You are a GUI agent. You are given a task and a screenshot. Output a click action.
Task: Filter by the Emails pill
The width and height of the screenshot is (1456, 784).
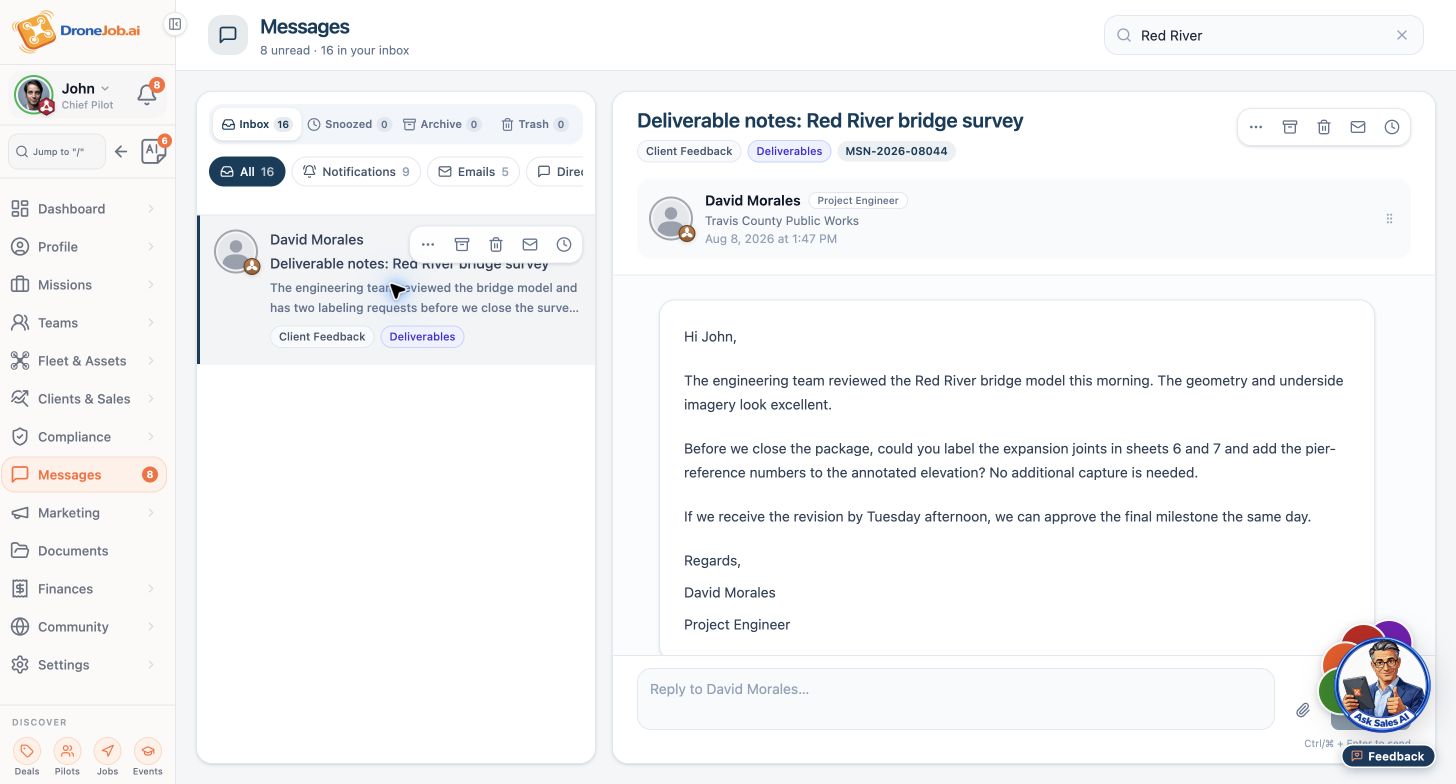click(x=473, y=172)
